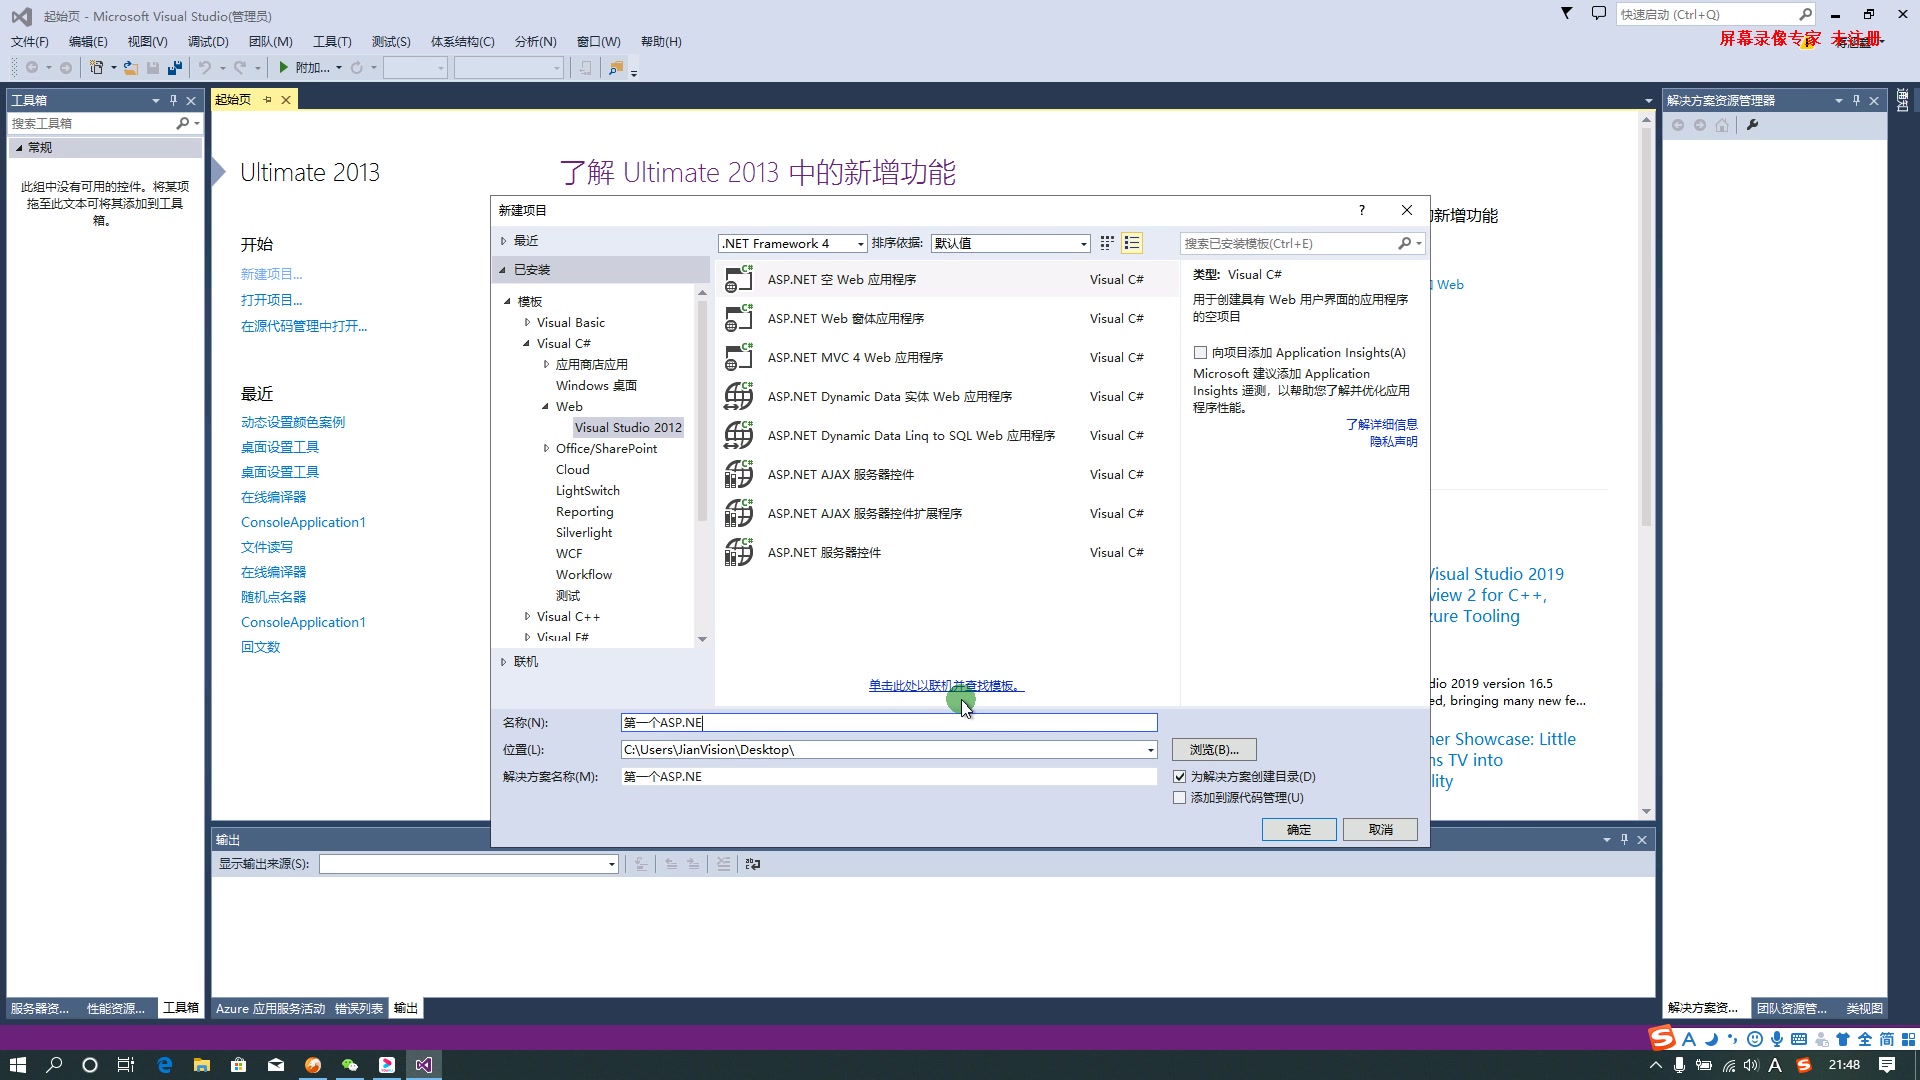Click the Cancel button in dialog
Screen dimensions: 1920x1080
click(x=1380, y=830)
